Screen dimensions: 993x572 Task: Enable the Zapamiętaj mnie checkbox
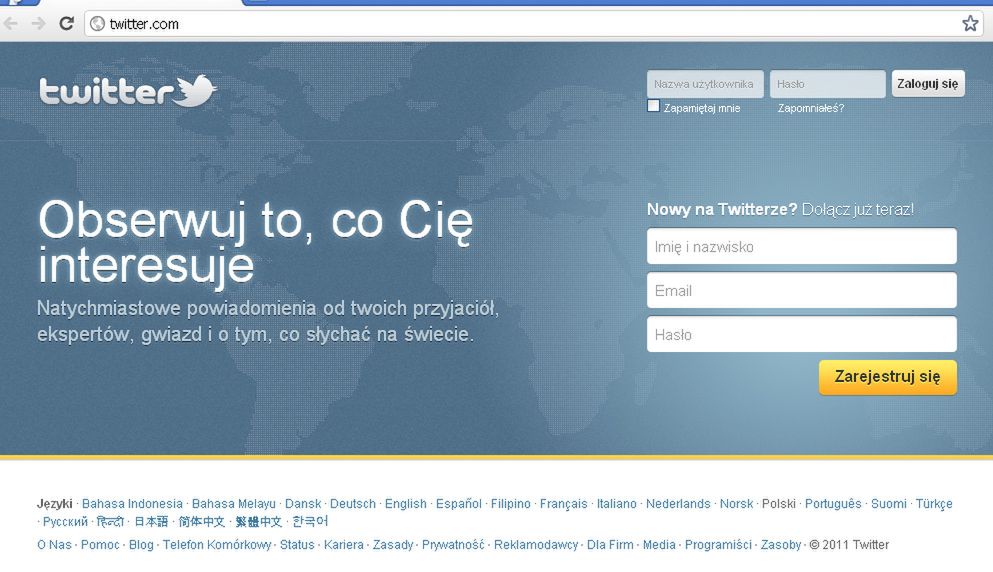654,106
